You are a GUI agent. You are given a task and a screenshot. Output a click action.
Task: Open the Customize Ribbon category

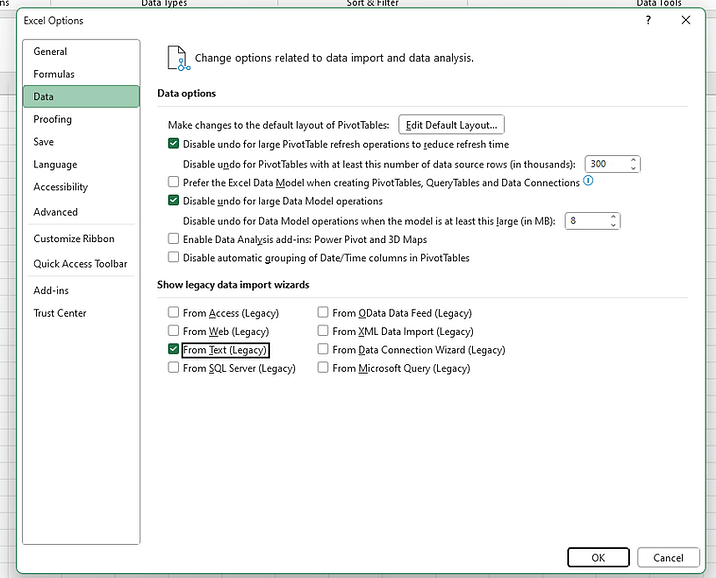click(81, 239)
